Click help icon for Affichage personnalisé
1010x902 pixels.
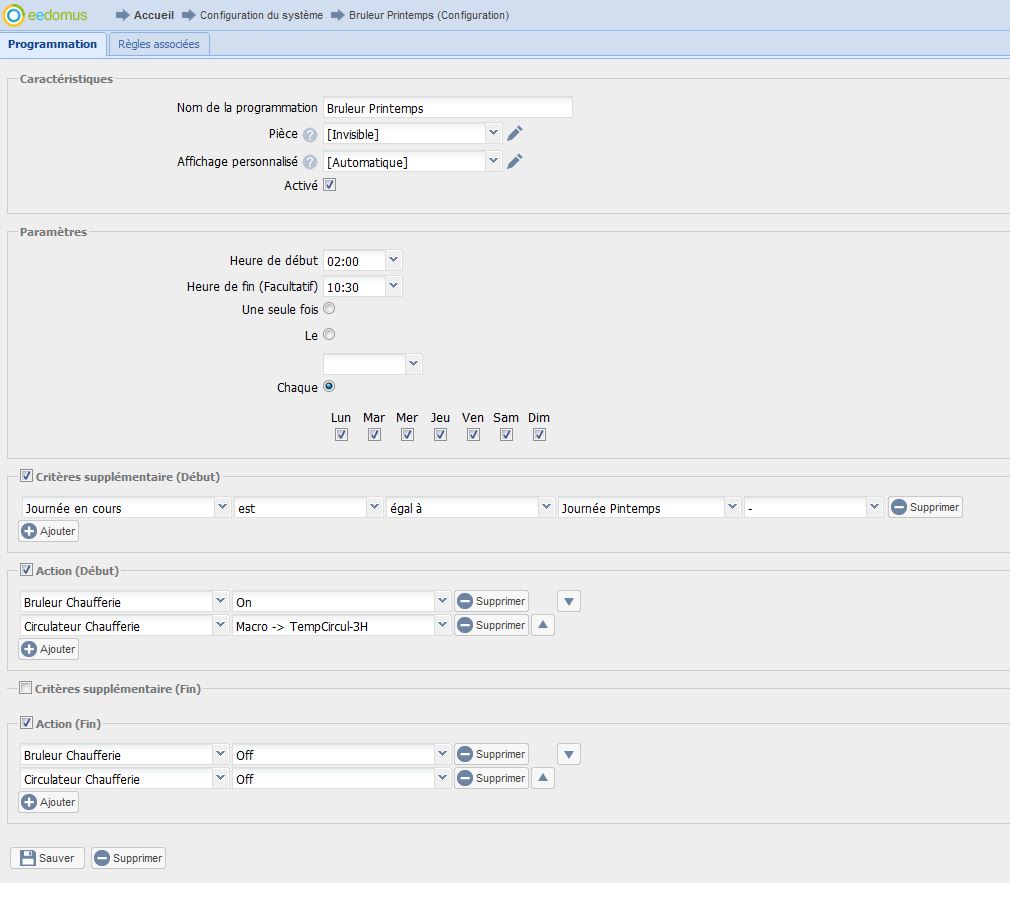[x=310, y=162]
